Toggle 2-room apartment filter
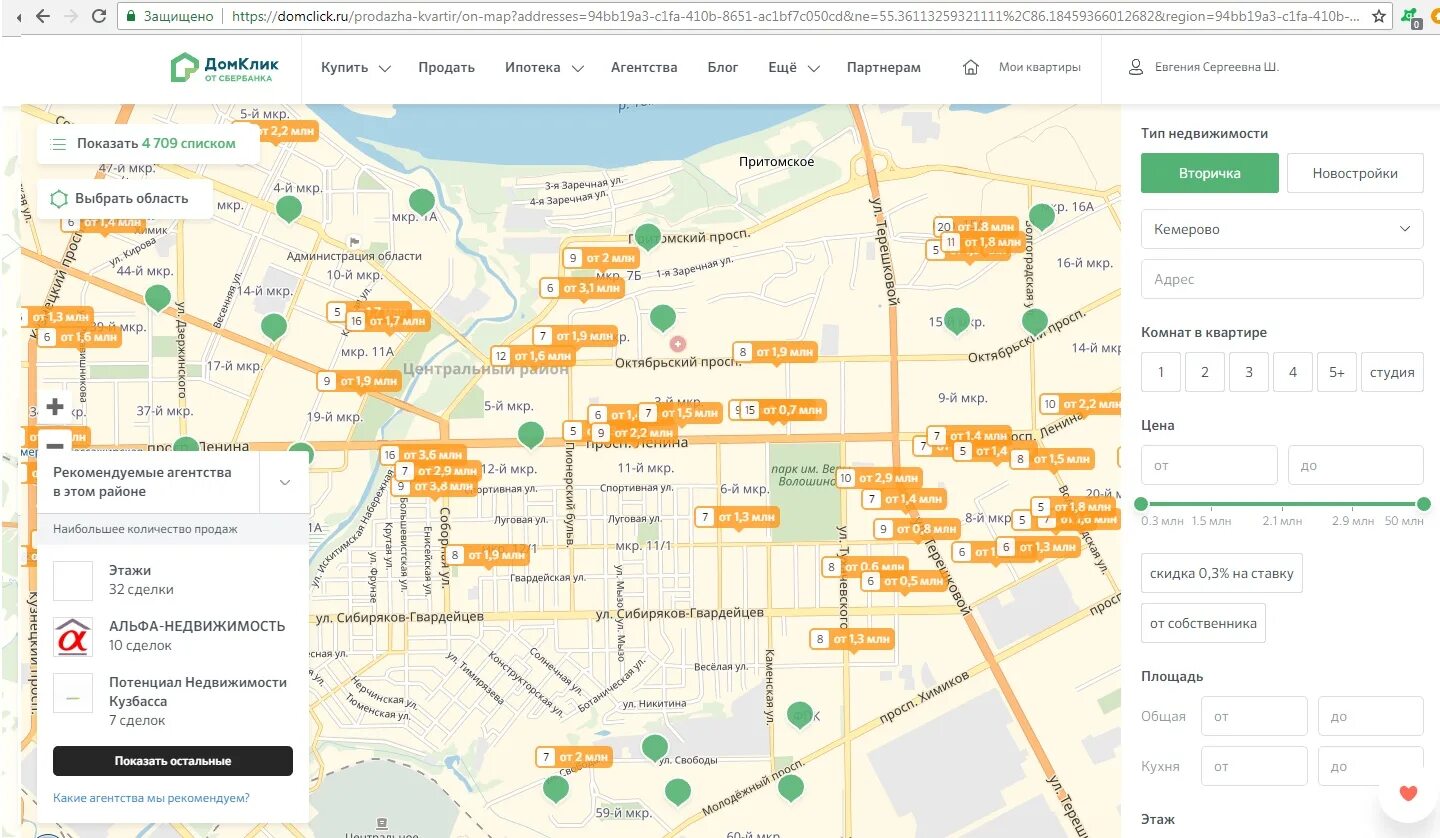Image resolution: width=1440 pixels, height=838 pixels. [x=1205, y=372]
